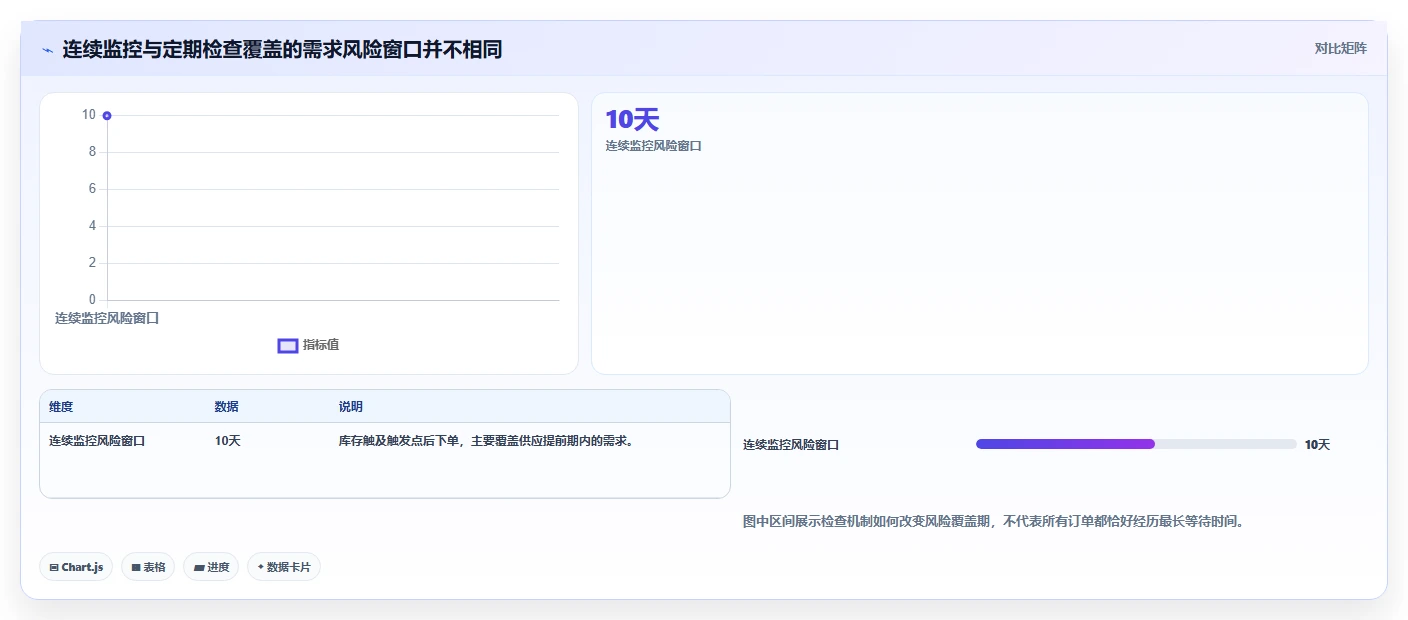
Task: Click the 数据卡片 tag
Action: (284, 567)
